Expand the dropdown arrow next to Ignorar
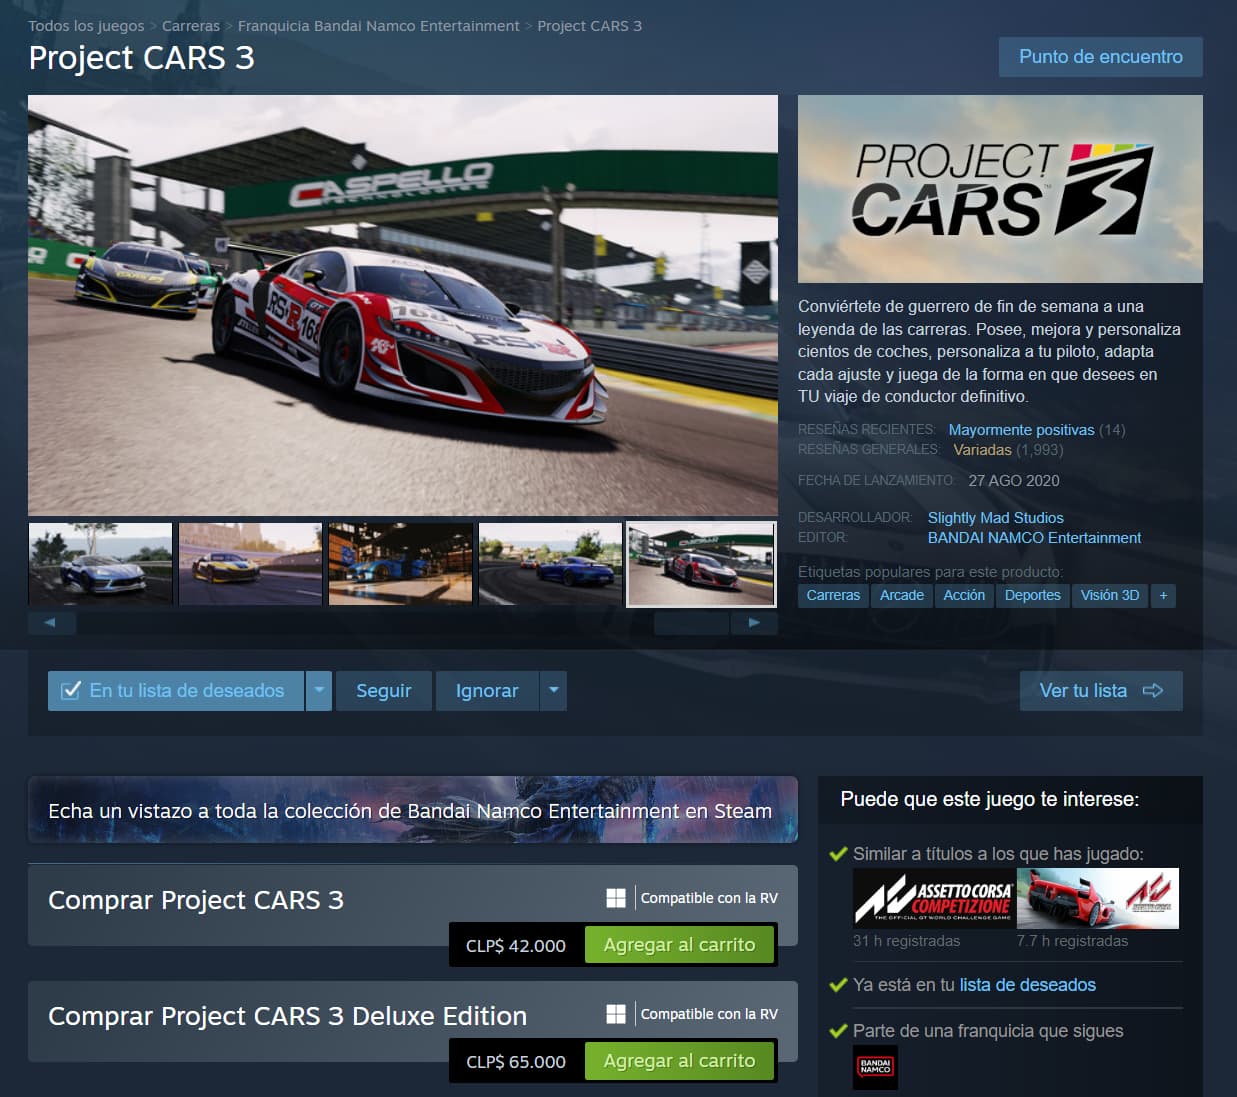 (x=554, y=691)
